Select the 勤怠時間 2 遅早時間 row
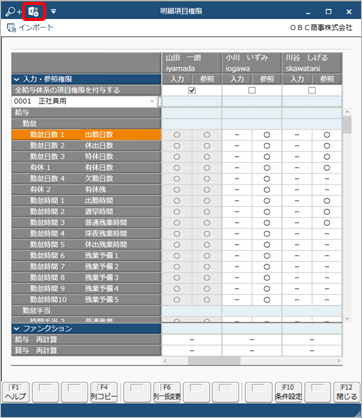Image resolution: width=362 pixels, height=418 pixels. tap(86, 212)
